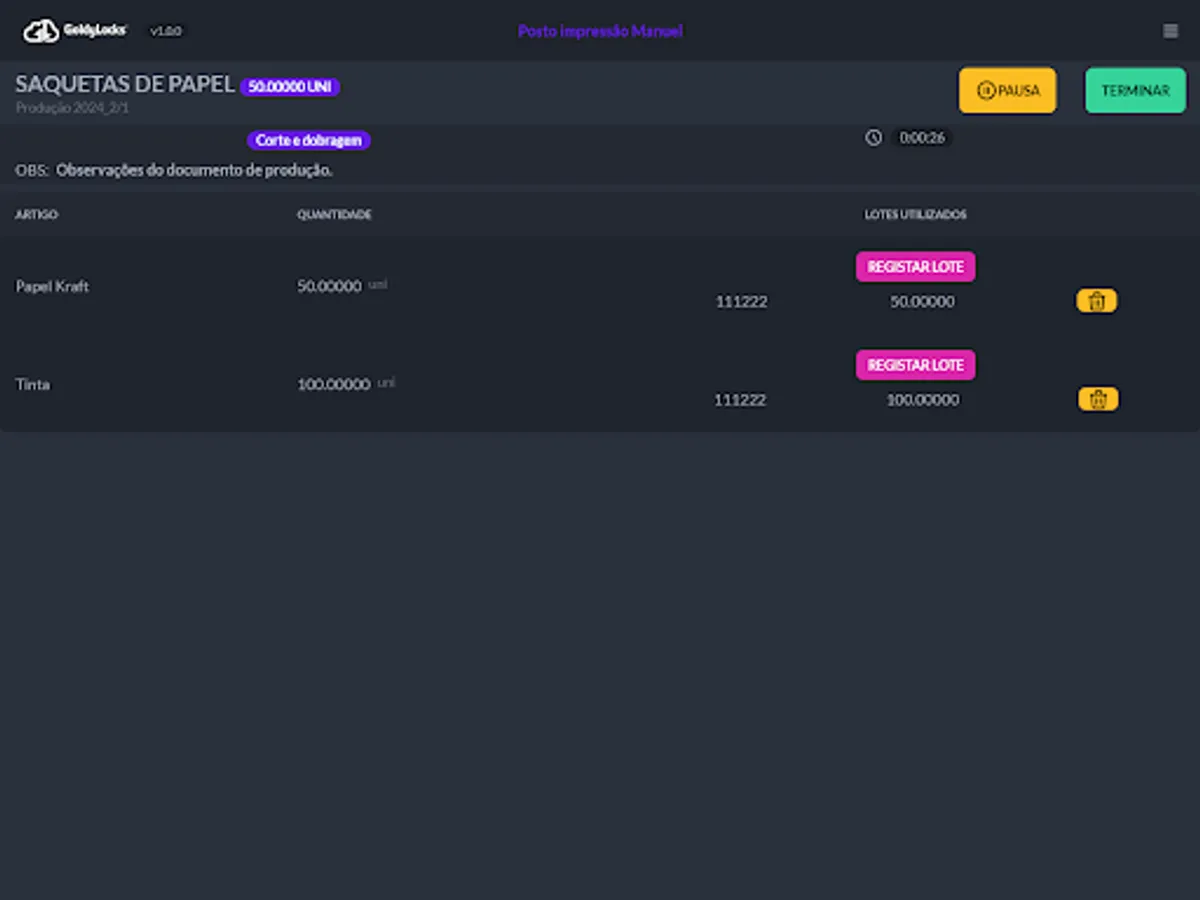This screenshot has height=900, width=1200.
Task: Click lot number 111222 in Papel Kraft row
Action: 741,301
